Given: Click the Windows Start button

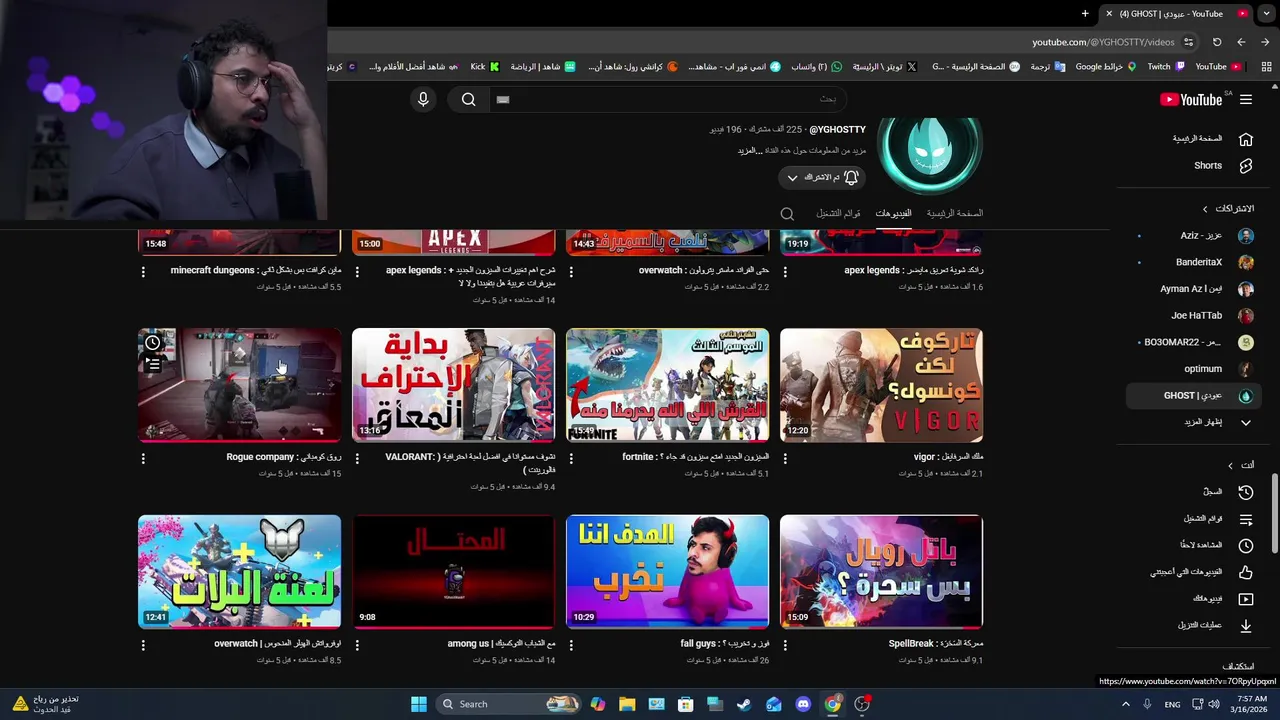Looking at the screenshot, I should pos(419,704).
